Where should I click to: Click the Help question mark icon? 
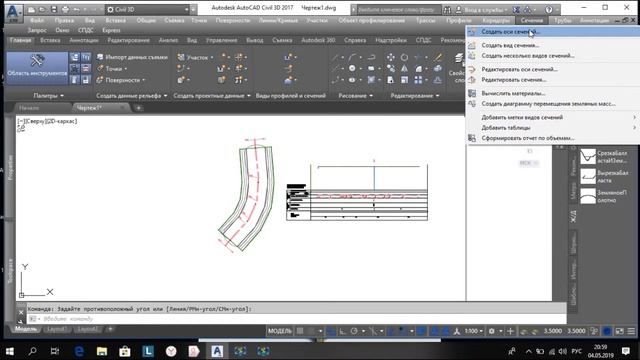pos(549,9)
